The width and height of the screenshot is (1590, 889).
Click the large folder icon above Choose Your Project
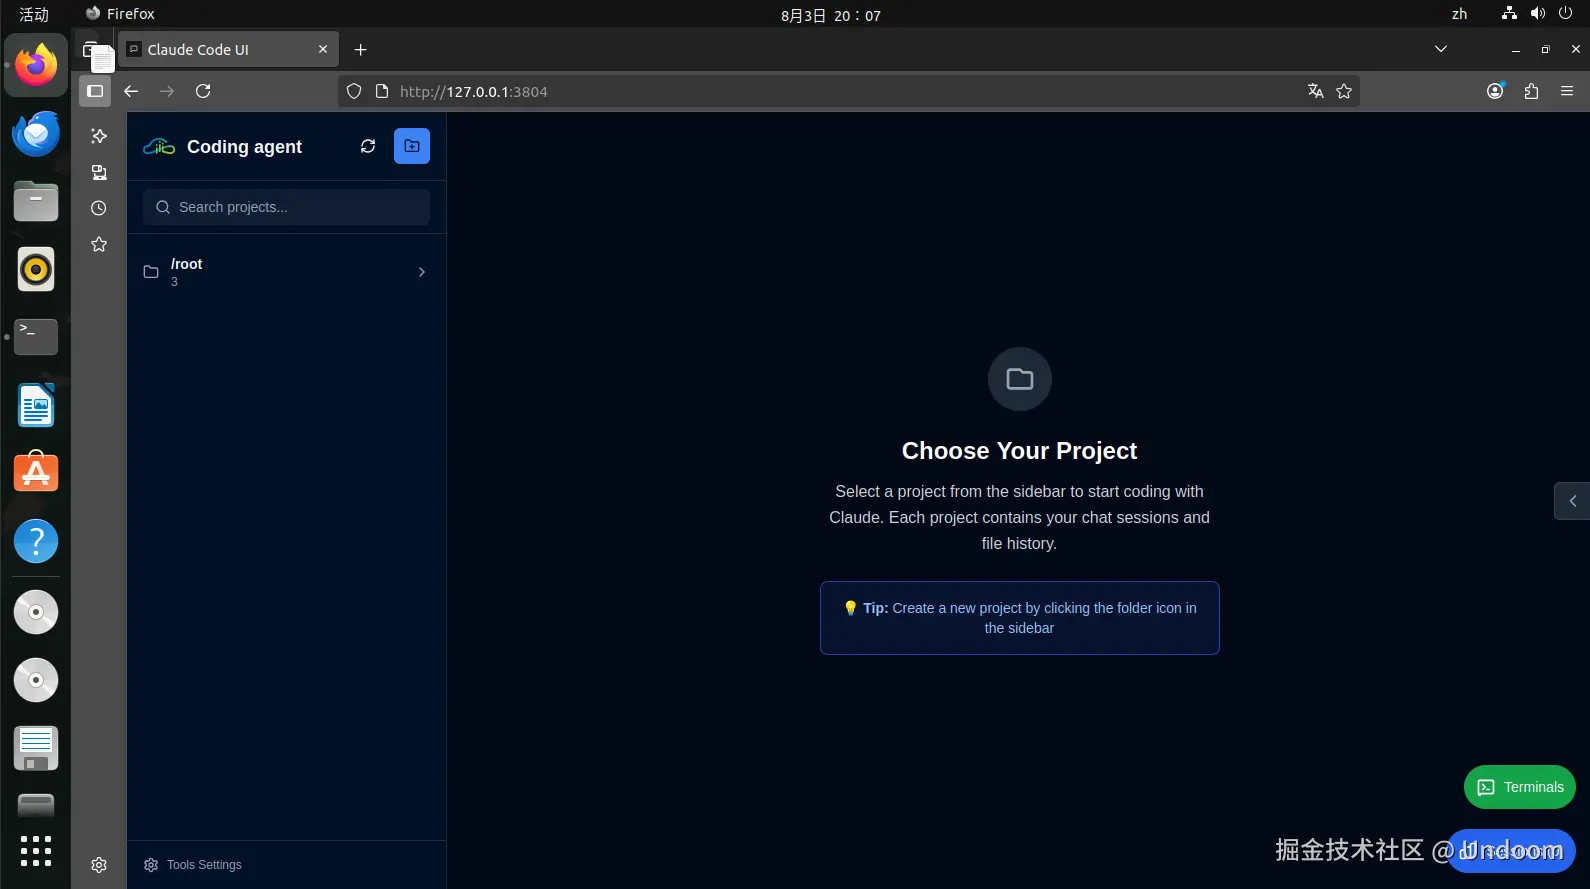pos(1020,379)
